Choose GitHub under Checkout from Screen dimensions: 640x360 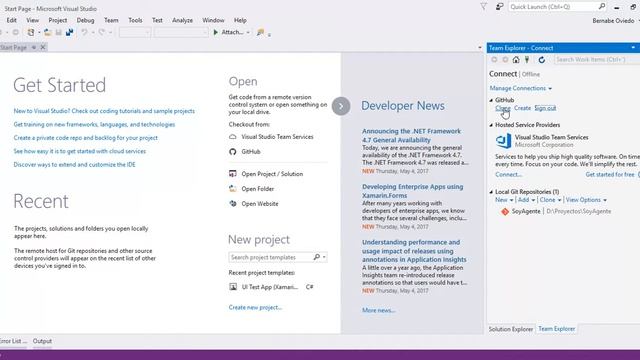(x=245, y=152)
